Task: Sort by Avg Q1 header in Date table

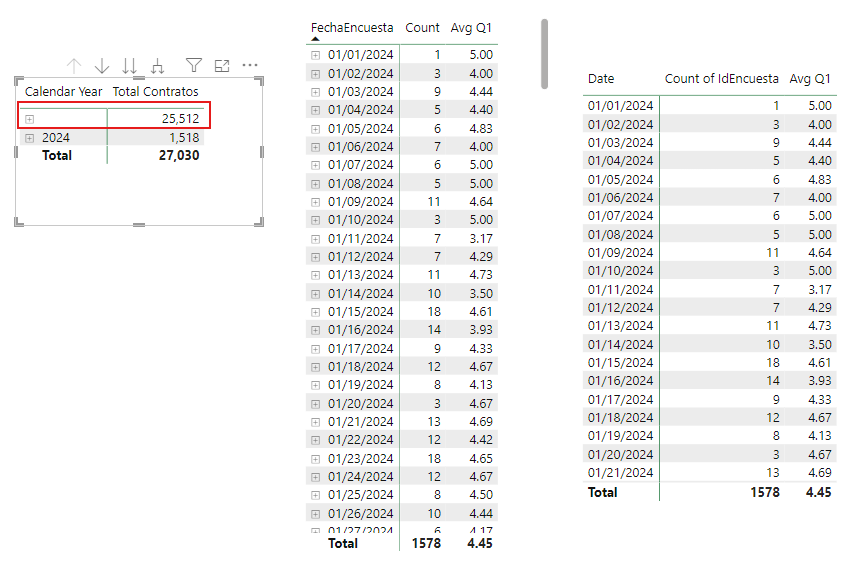Action: (x=810, y=79)
